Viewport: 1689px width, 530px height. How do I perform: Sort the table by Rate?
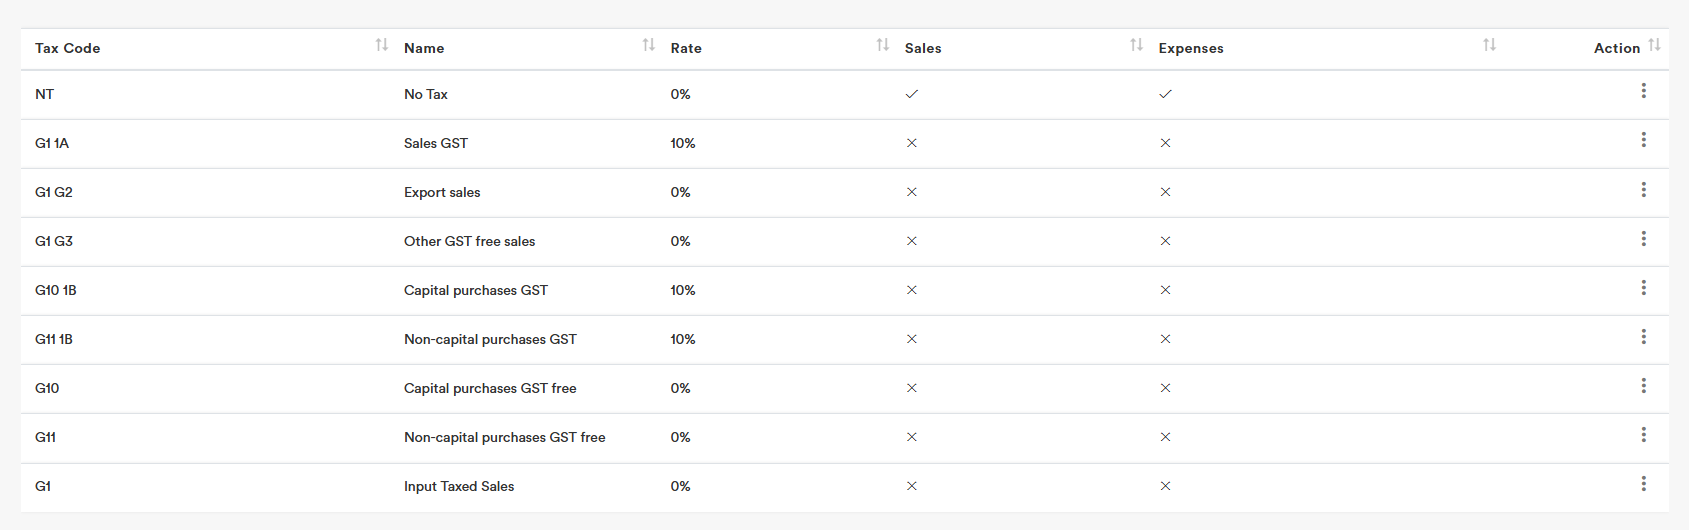pyautogui.click(x=882, y=45)
